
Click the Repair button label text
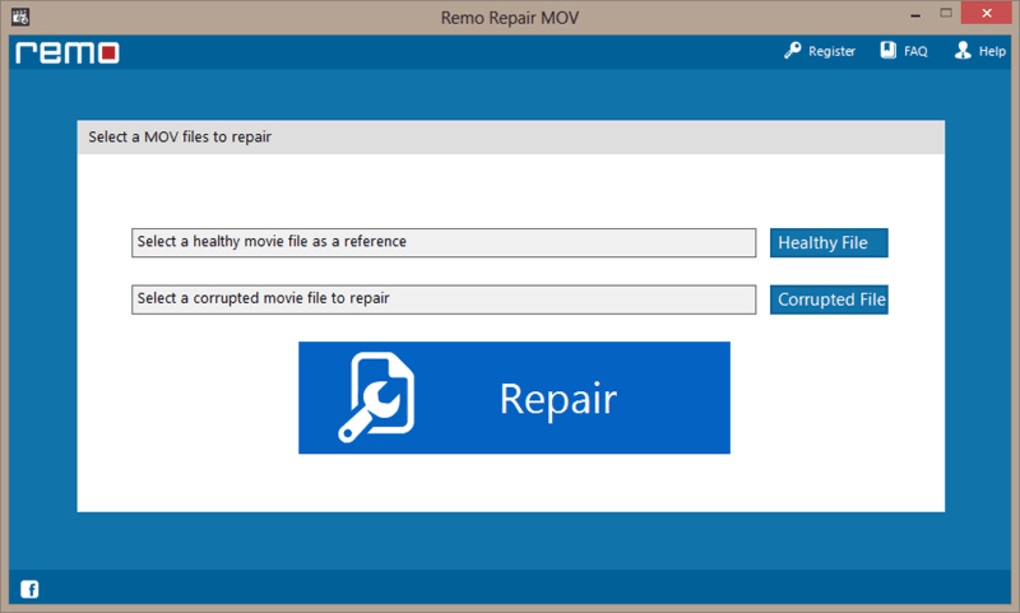[x=557, y=397]
